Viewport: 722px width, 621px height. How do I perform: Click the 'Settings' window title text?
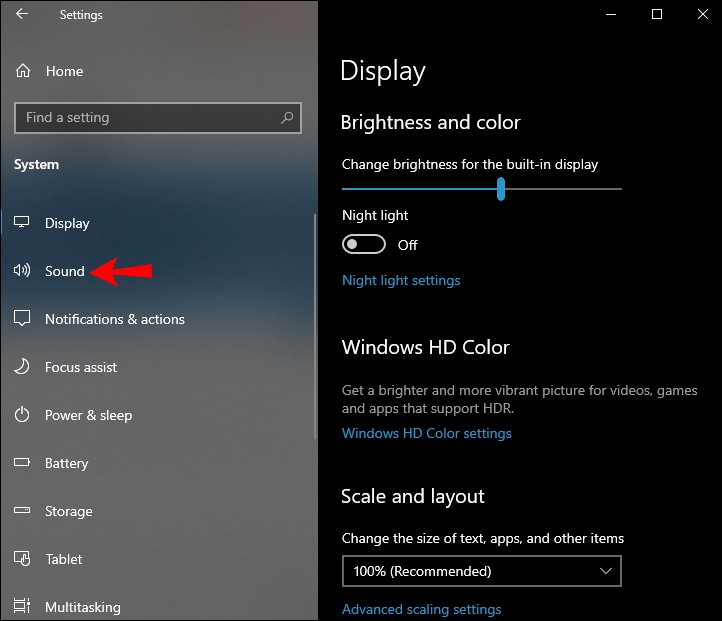tap(81, 15)
